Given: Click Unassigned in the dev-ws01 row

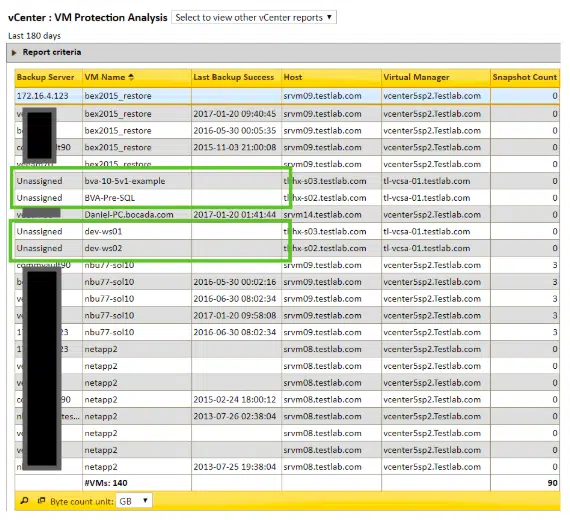Looking at the screenshot, I should 39,231.
